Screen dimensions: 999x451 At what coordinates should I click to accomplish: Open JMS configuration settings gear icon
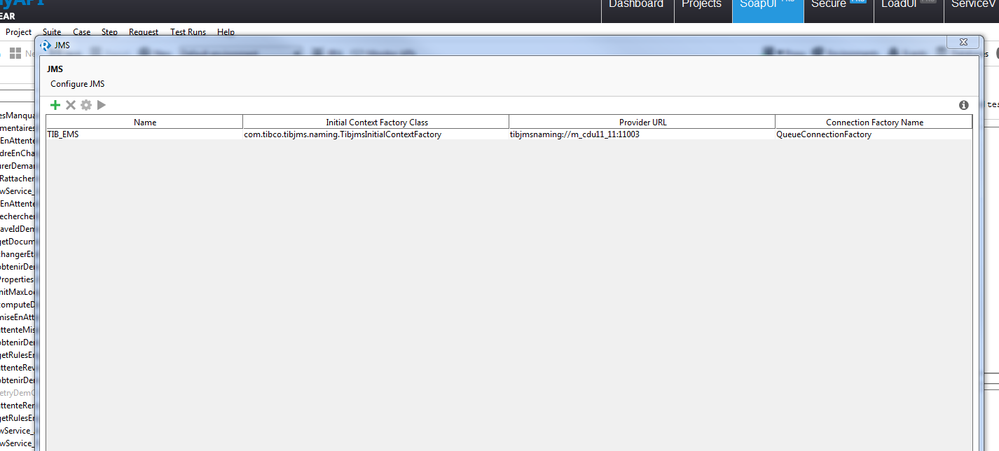(86, 105)
